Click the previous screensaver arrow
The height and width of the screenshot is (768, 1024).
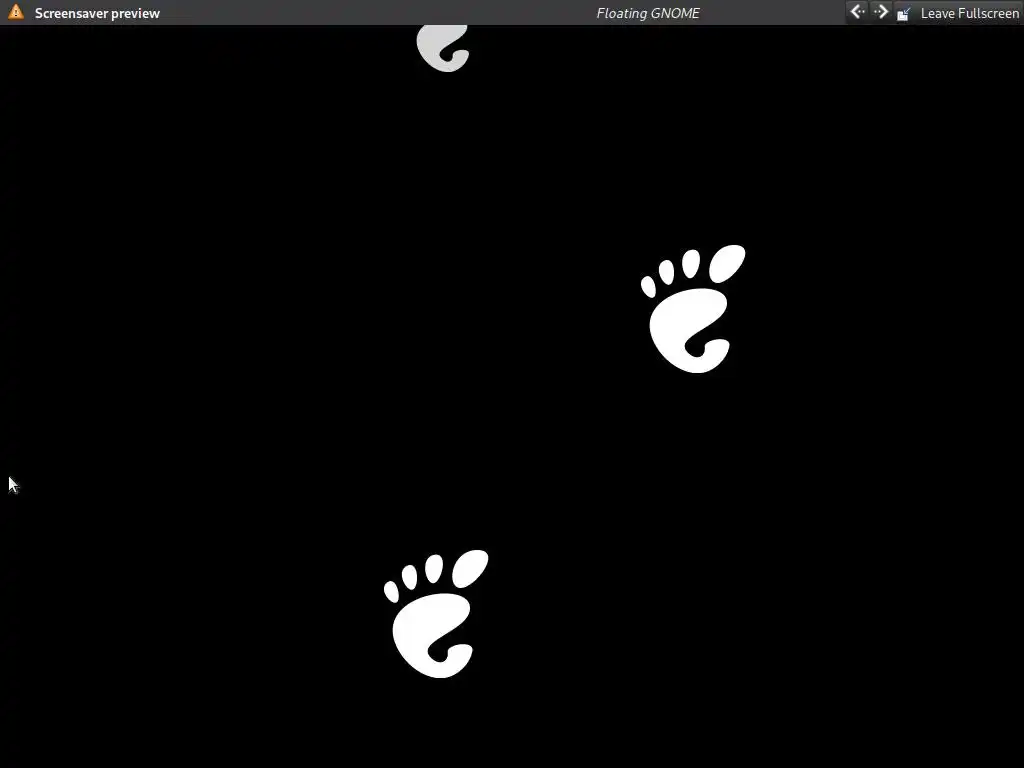857,12
